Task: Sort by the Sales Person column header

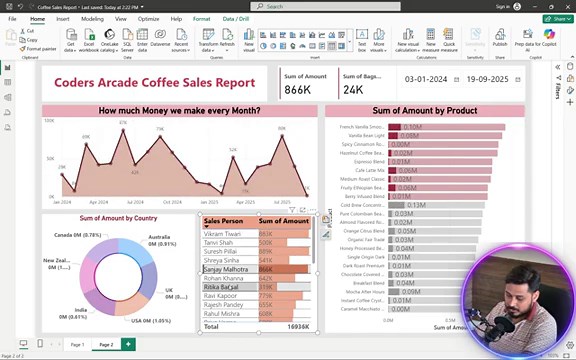Action: 223,221
